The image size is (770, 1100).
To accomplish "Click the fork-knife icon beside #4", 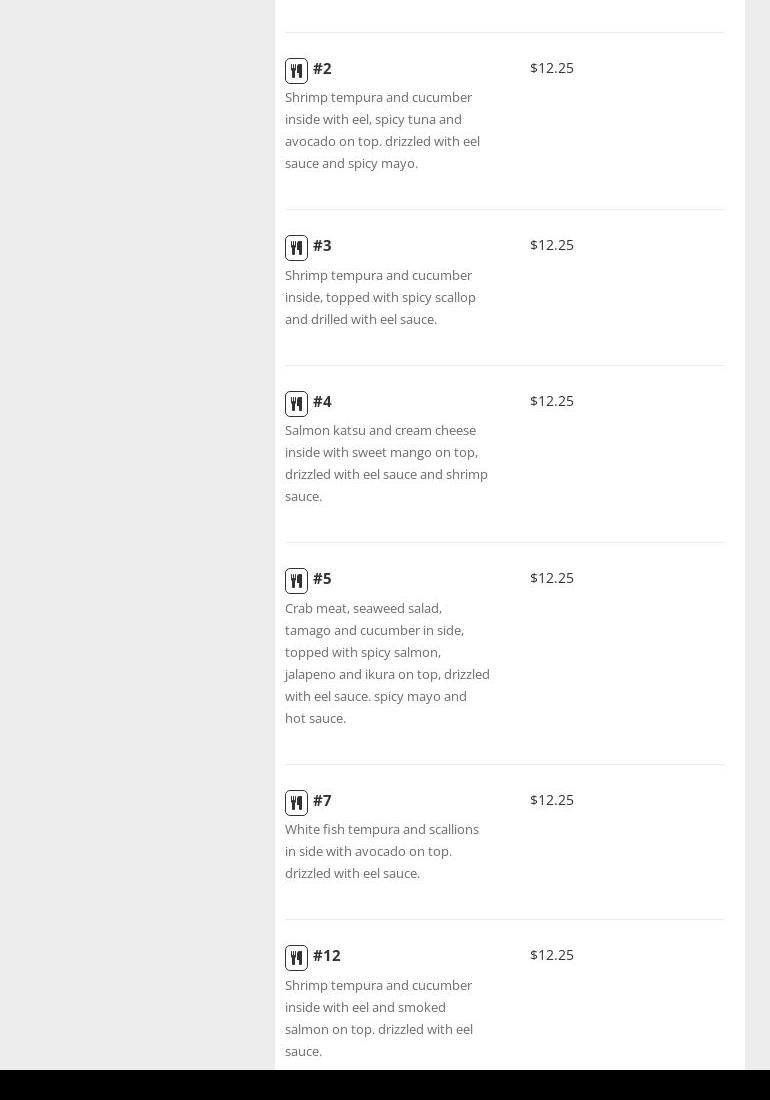I will [296, 404].
